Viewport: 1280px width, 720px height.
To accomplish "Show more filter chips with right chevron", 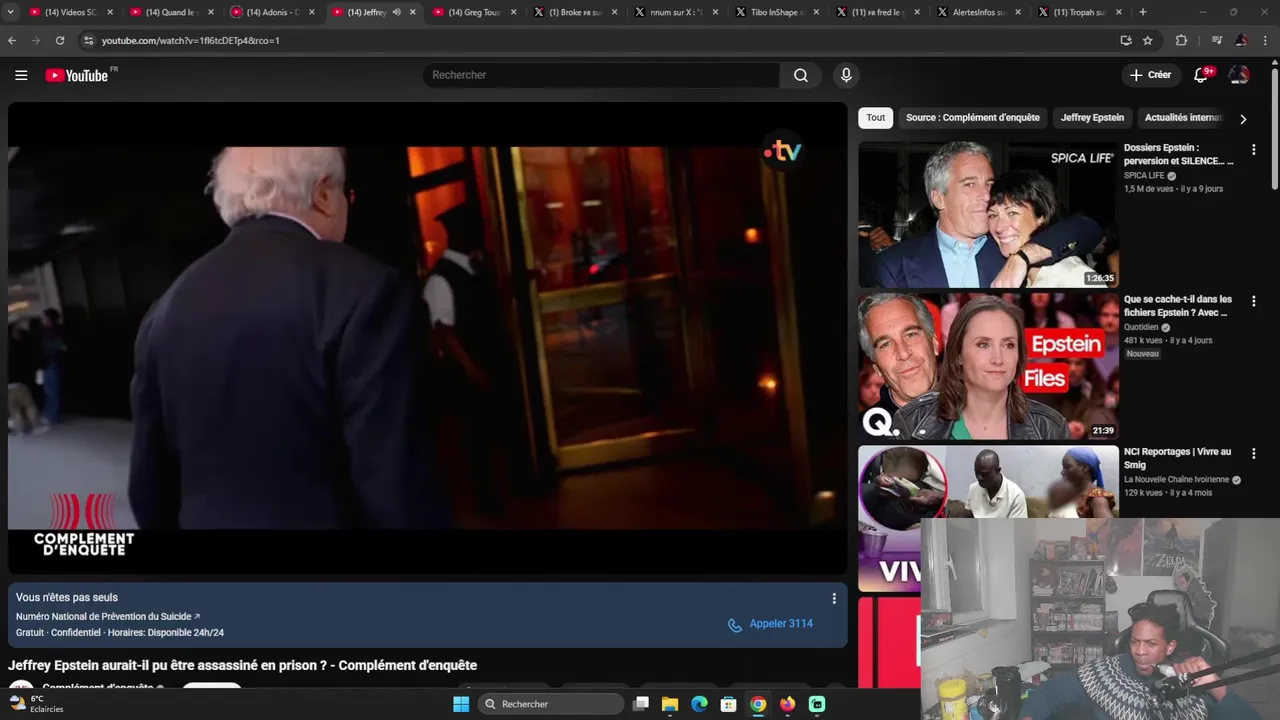I will (x=1243, y=119).
